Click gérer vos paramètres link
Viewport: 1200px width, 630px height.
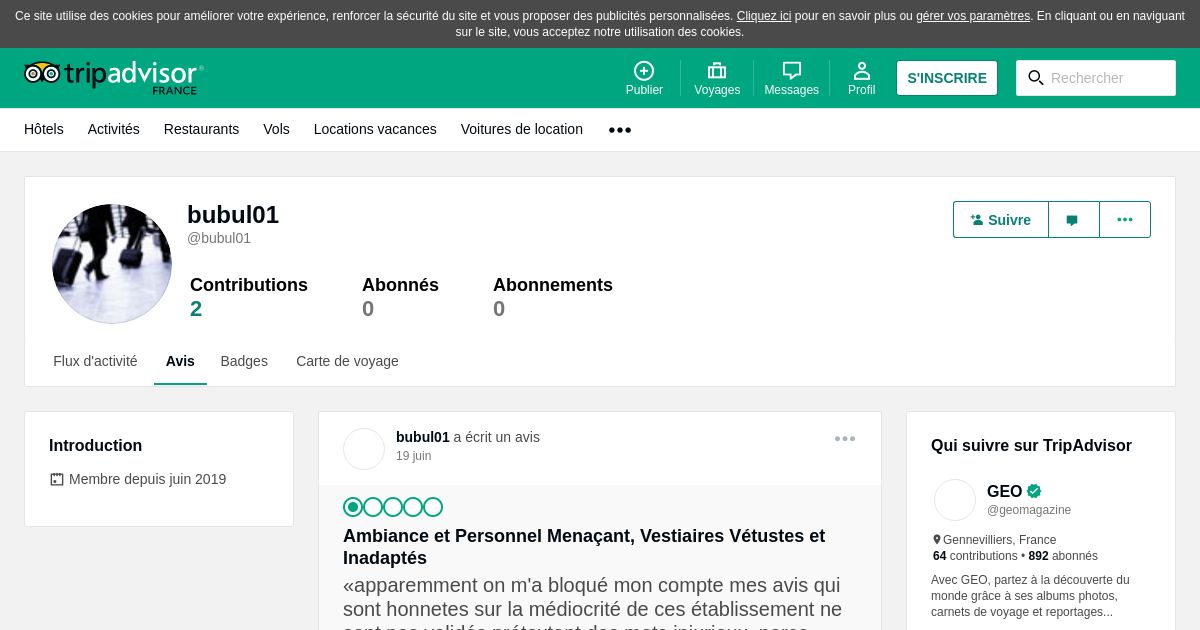tap(973, 16)
